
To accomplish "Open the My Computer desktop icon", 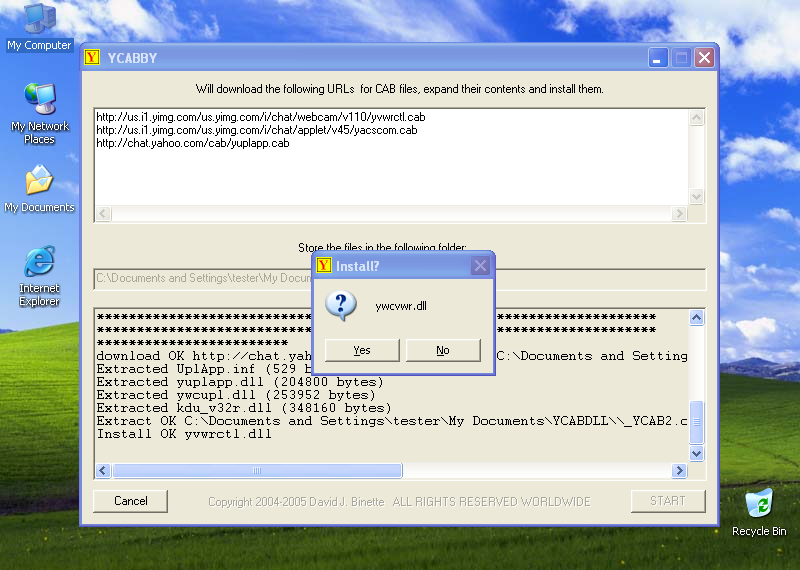I will (x=39, y=27).
